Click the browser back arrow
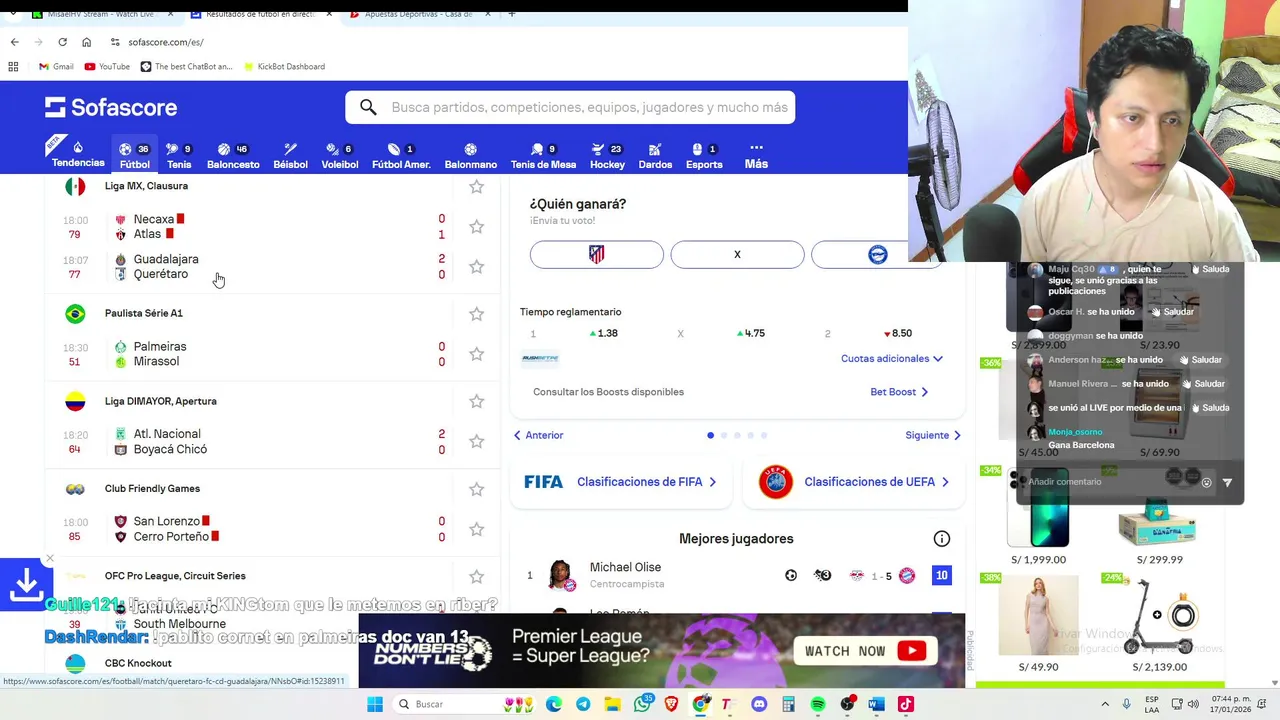1280x720 pixels. (x=14, y=42)
